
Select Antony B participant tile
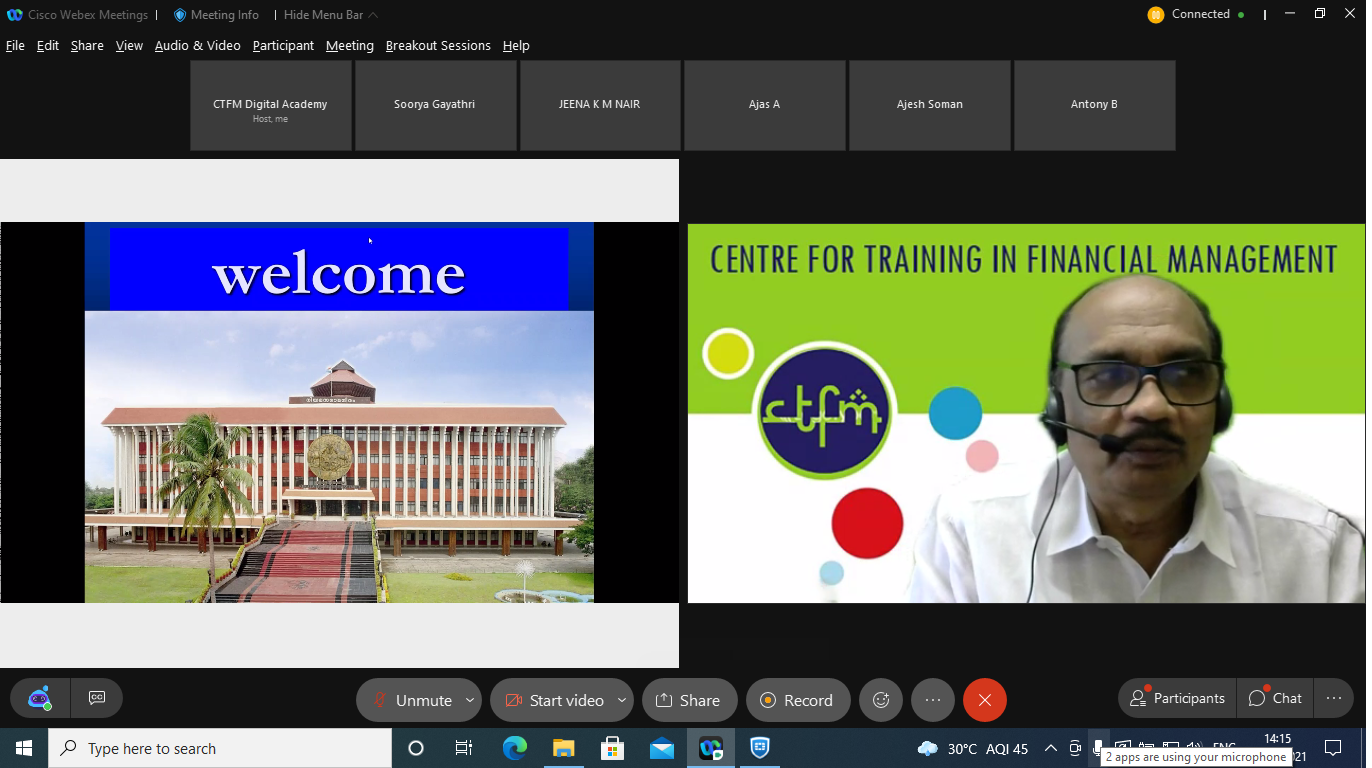click(x=1094, y=105)
